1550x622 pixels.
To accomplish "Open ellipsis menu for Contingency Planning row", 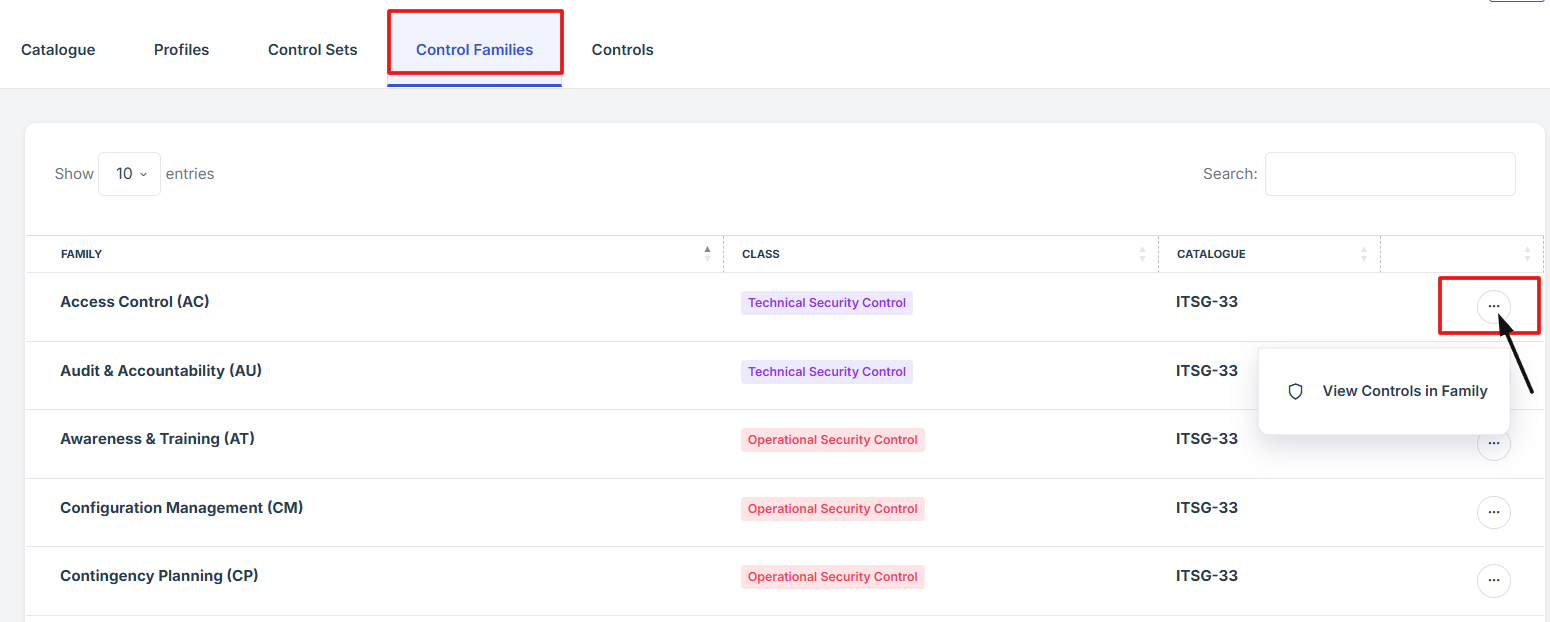I will point(1493,580).
